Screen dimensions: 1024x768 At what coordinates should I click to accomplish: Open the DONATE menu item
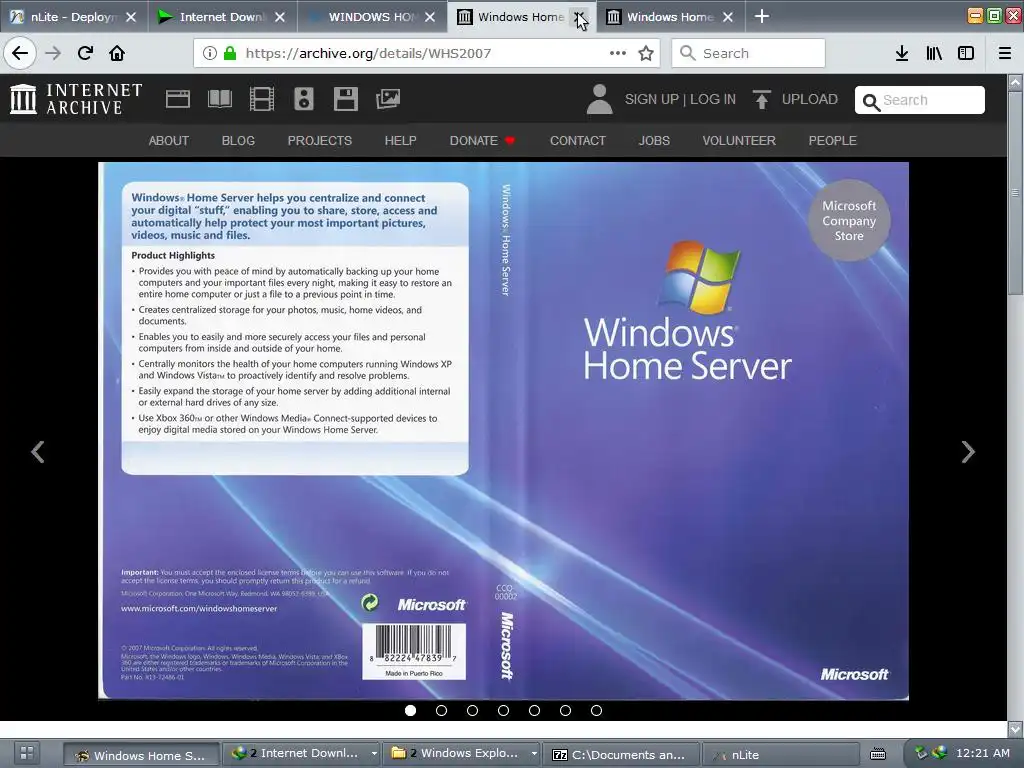[x=482, y=140]
